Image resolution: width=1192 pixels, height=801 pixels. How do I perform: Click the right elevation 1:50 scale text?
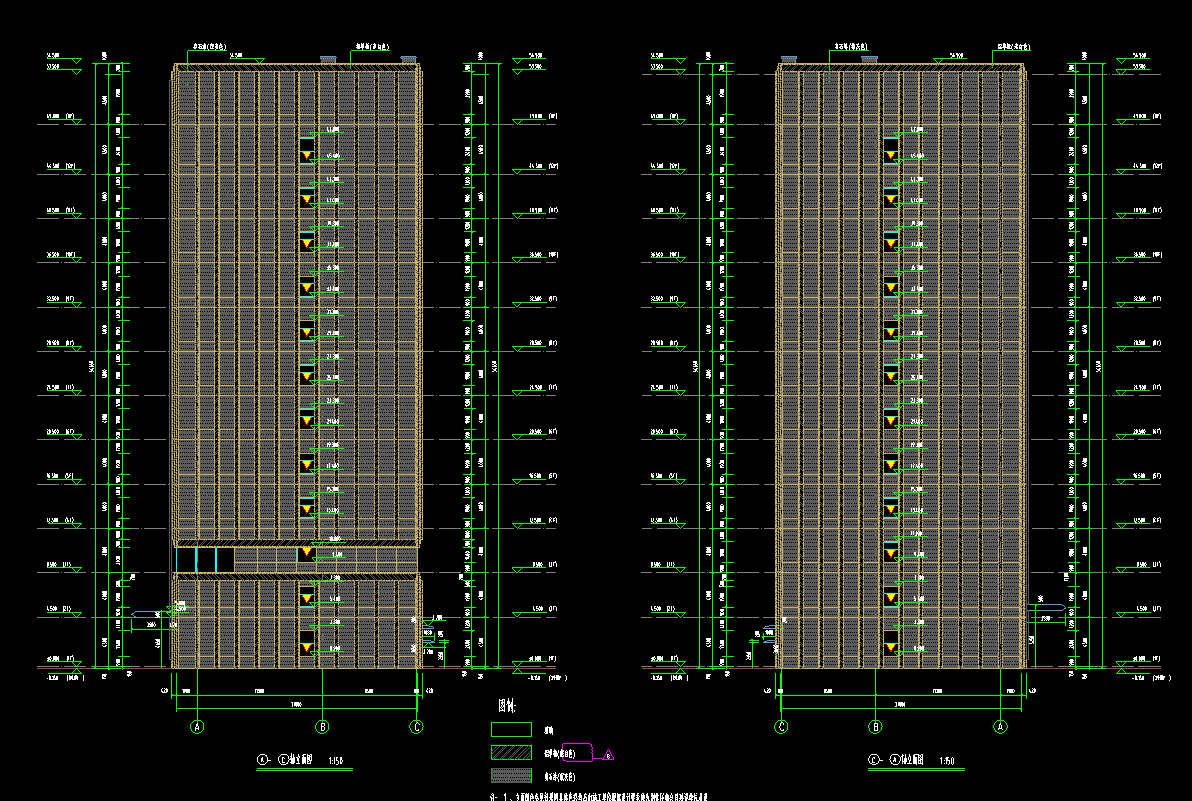coord(946,761)
